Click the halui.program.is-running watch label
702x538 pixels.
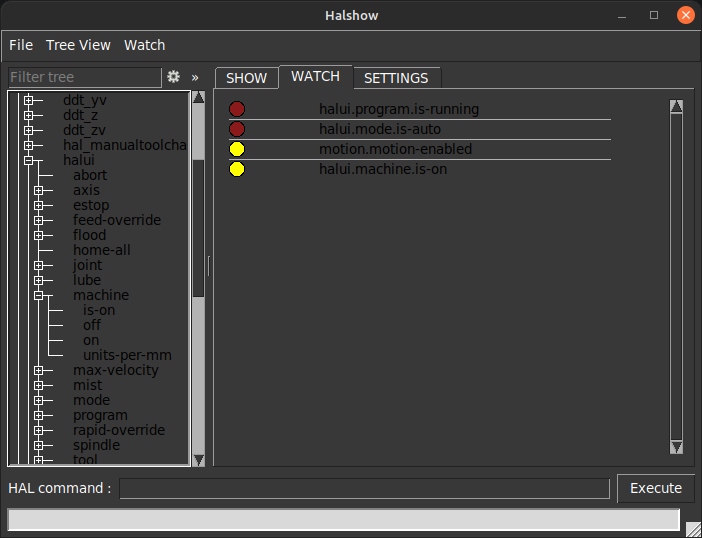click(399, 109)
